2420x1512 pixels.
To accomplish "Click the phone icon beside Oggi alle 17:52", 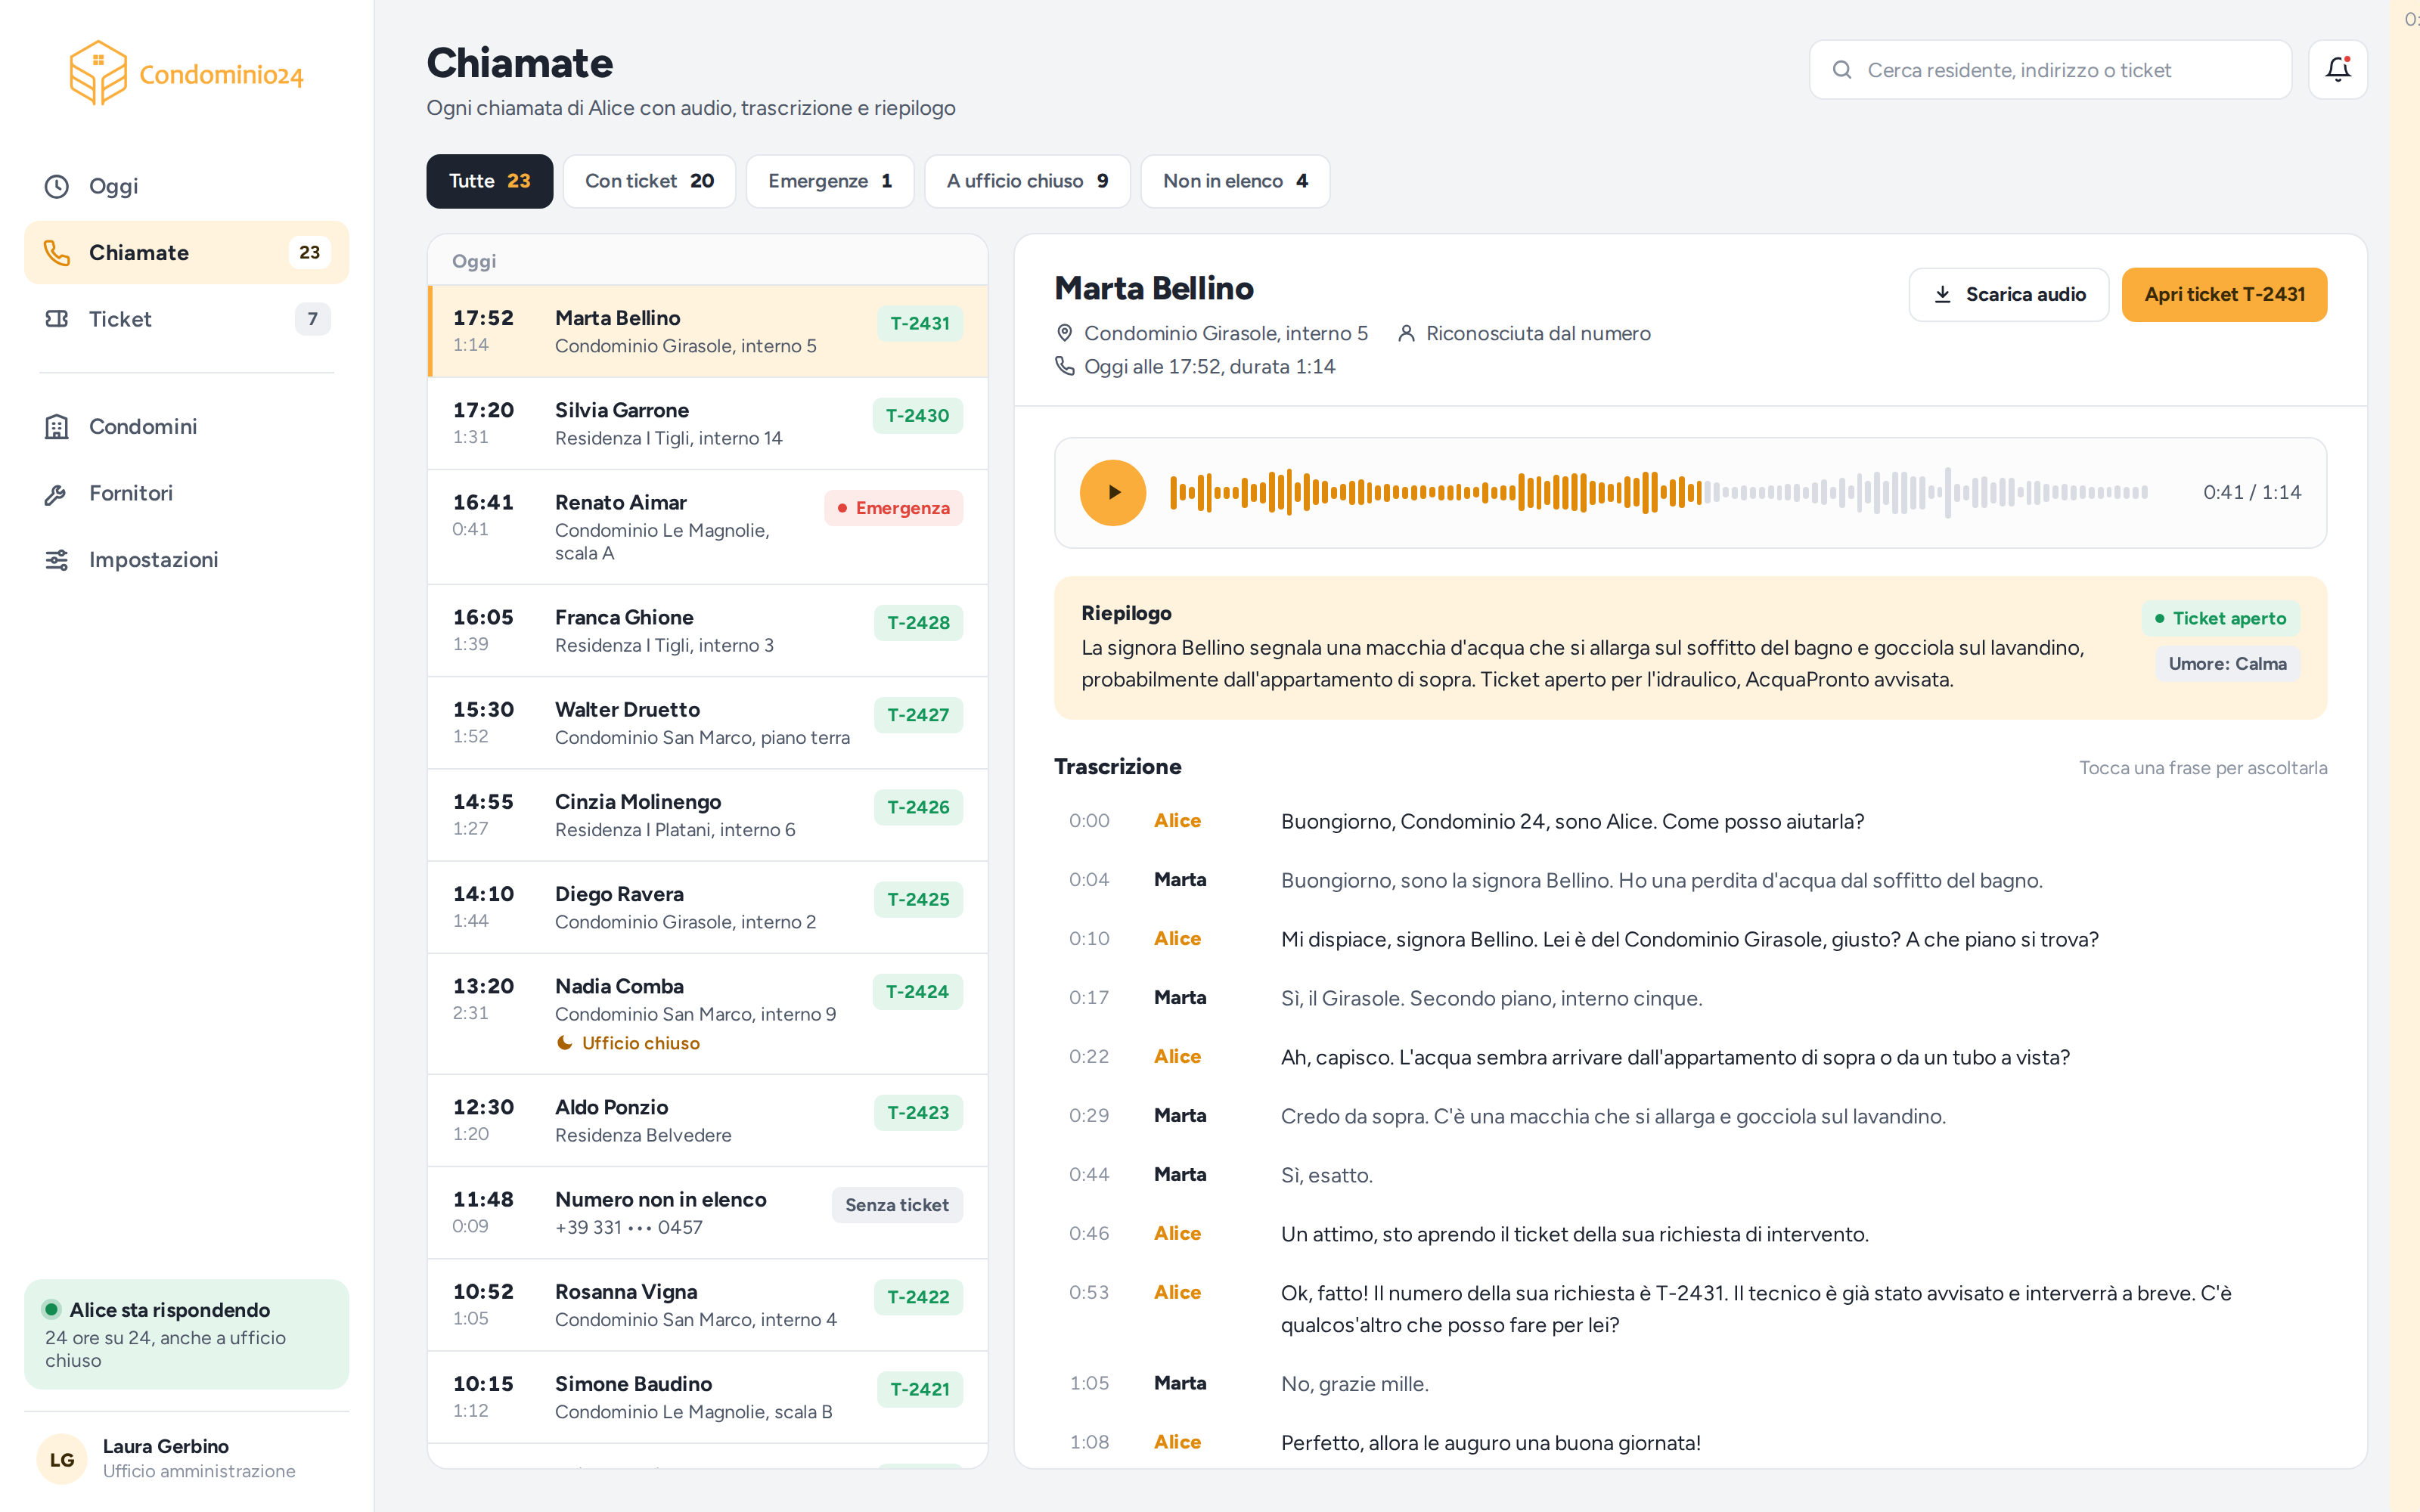I will [x=1065, y=366].
